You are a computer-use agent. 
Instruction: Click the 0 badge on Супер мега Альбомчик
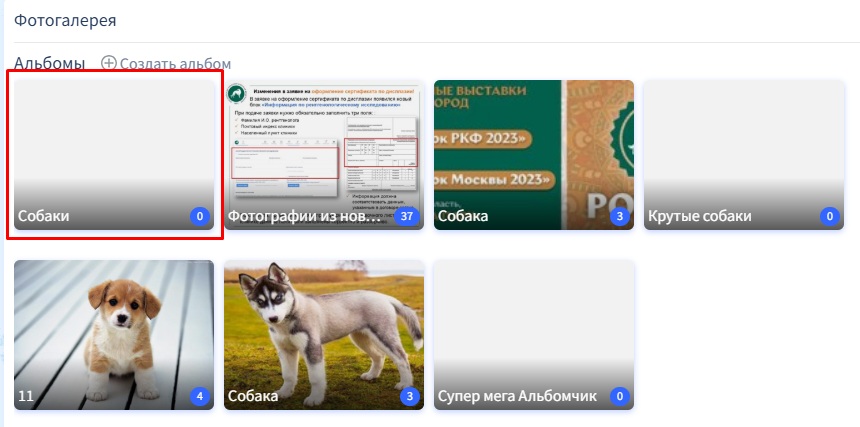tap(620, 396)
